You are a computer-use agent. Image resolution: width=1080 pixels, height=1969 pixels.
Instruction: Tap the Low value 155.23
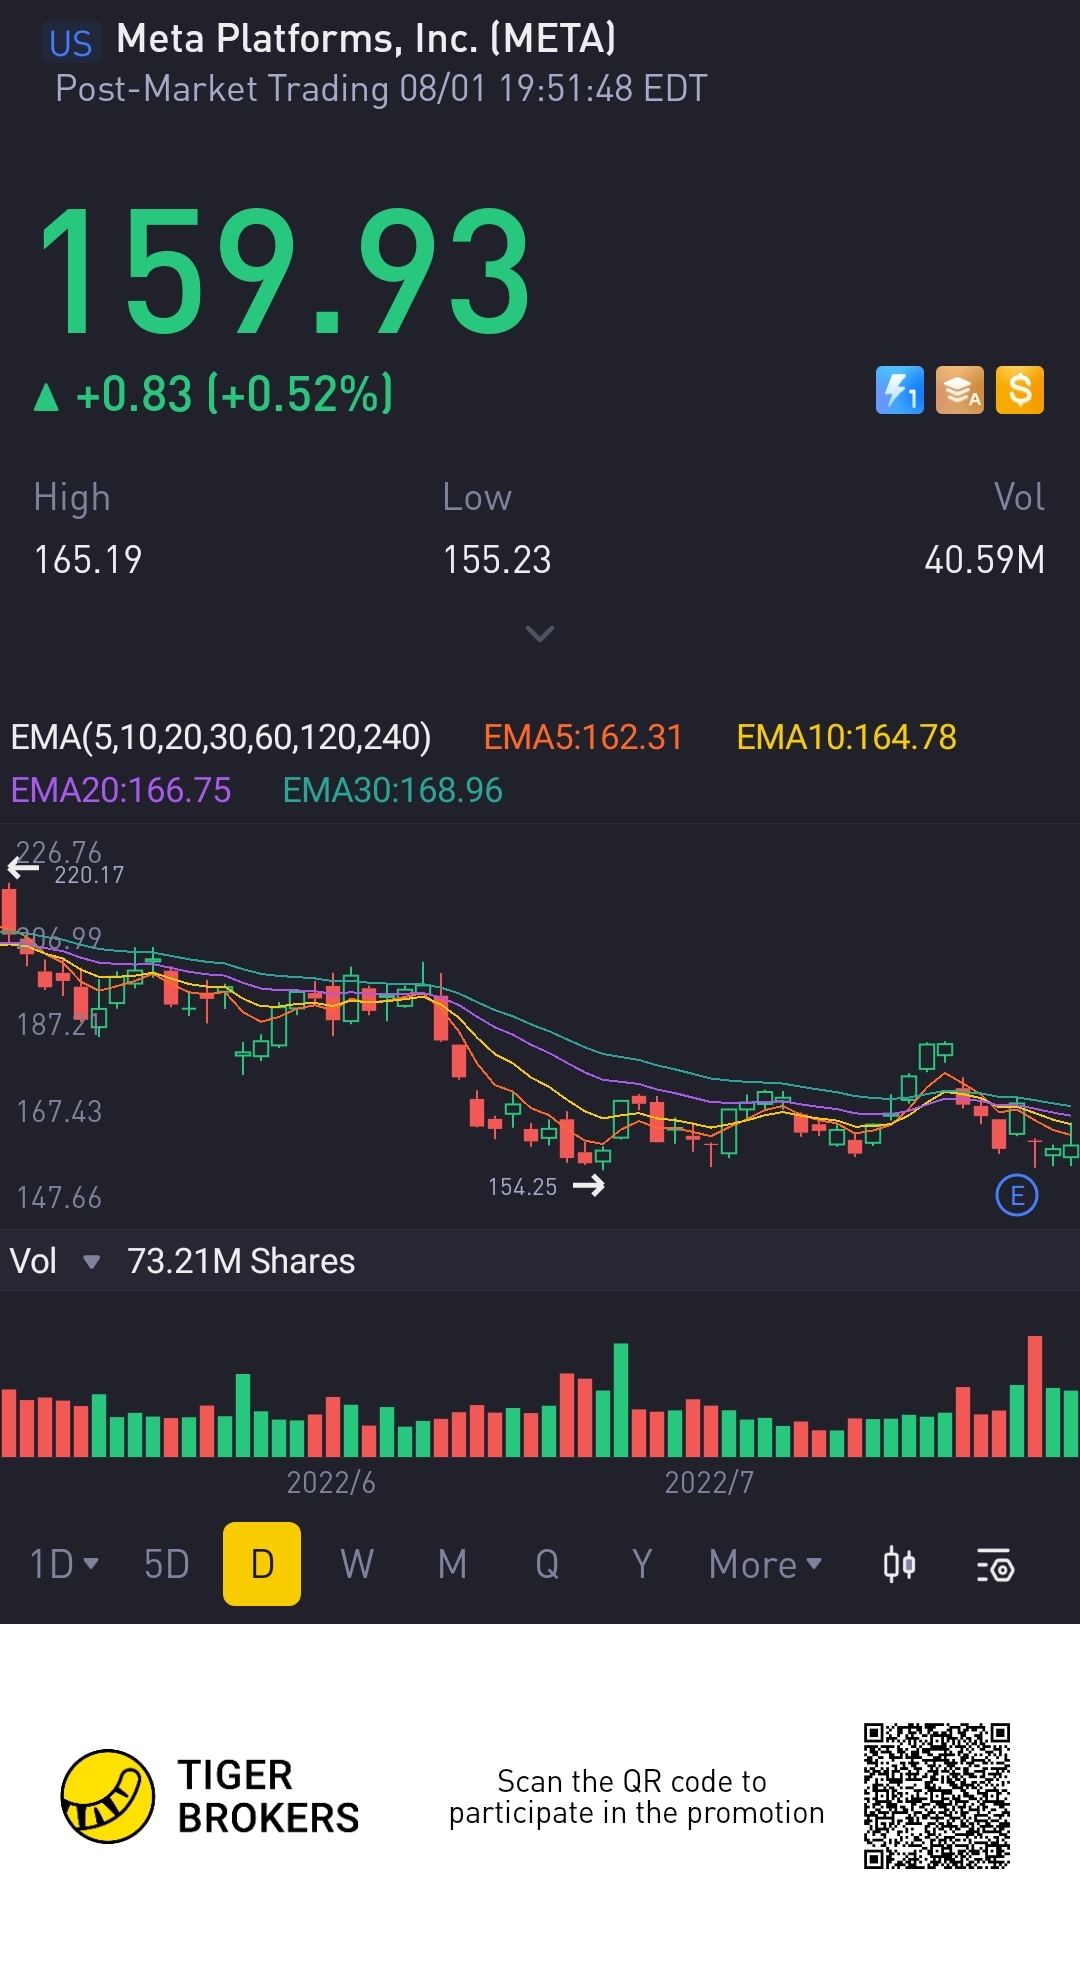(497, 560)
